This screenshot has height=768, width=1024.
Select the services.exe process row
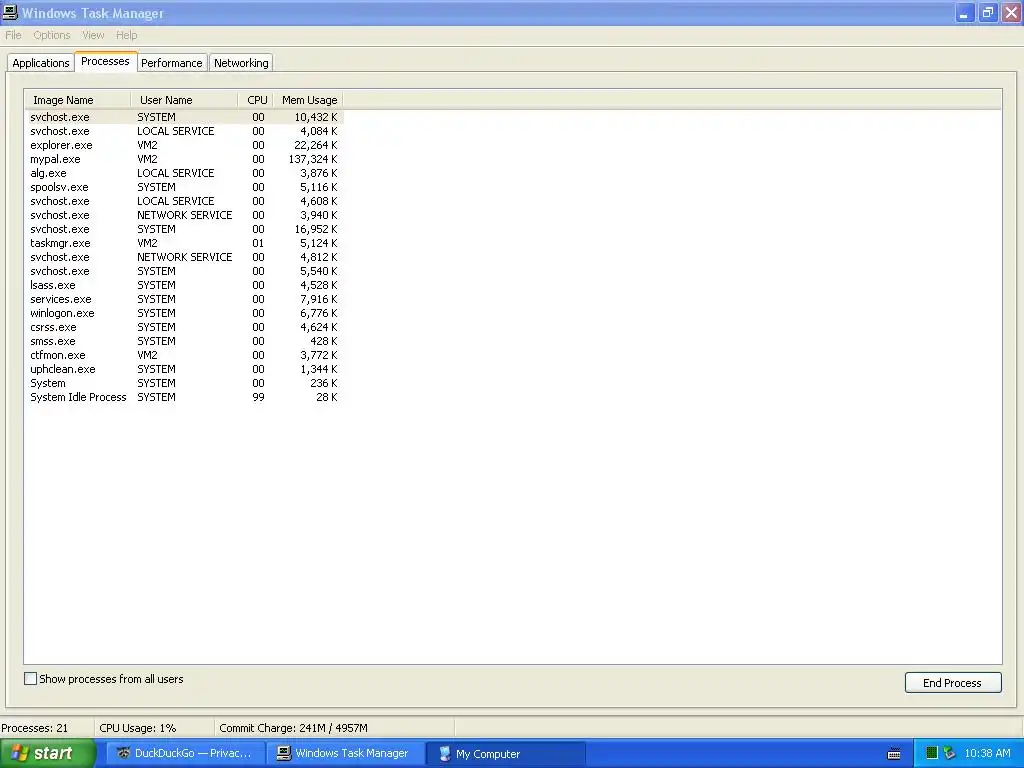tap(184, 299)
